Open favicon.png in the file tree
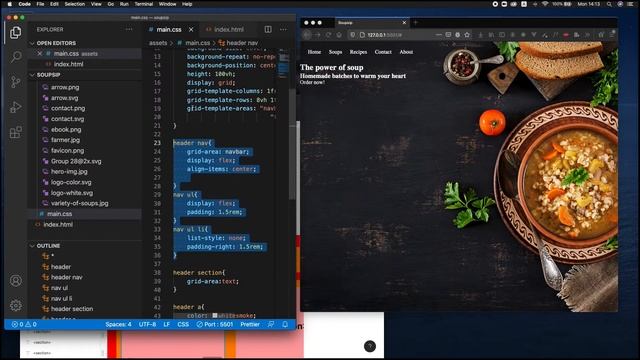 coord(67,150)
